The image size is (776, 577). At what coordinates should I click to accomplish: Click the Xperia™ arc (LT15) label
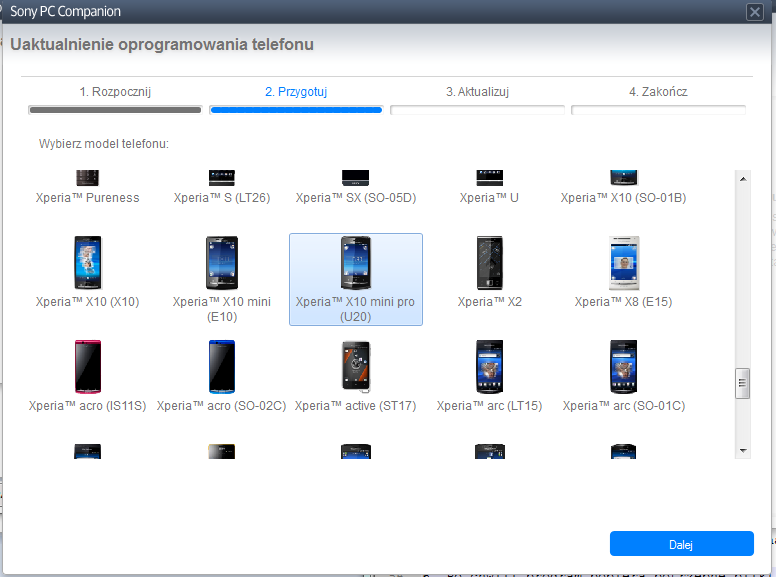tap(489, 406)
